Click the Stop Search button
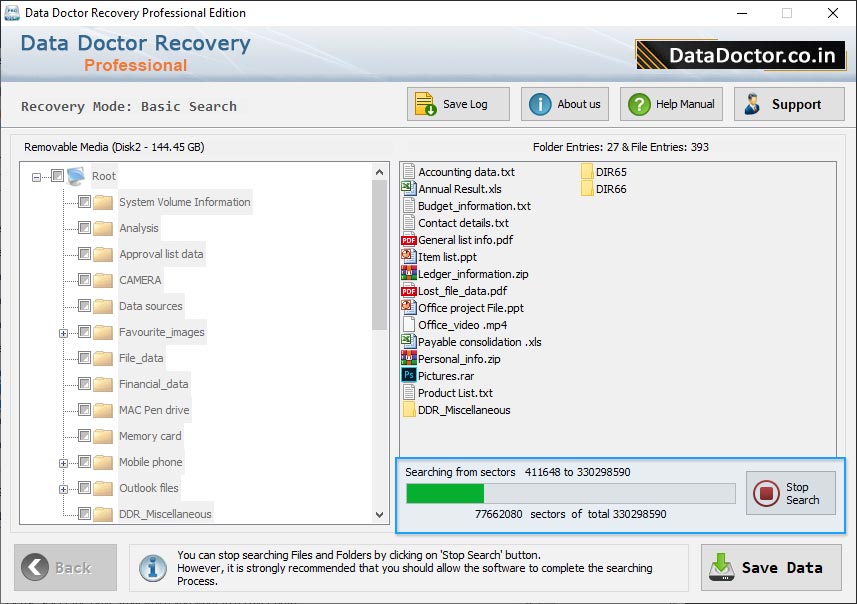The image size is (857, 604). coord(790,493)
